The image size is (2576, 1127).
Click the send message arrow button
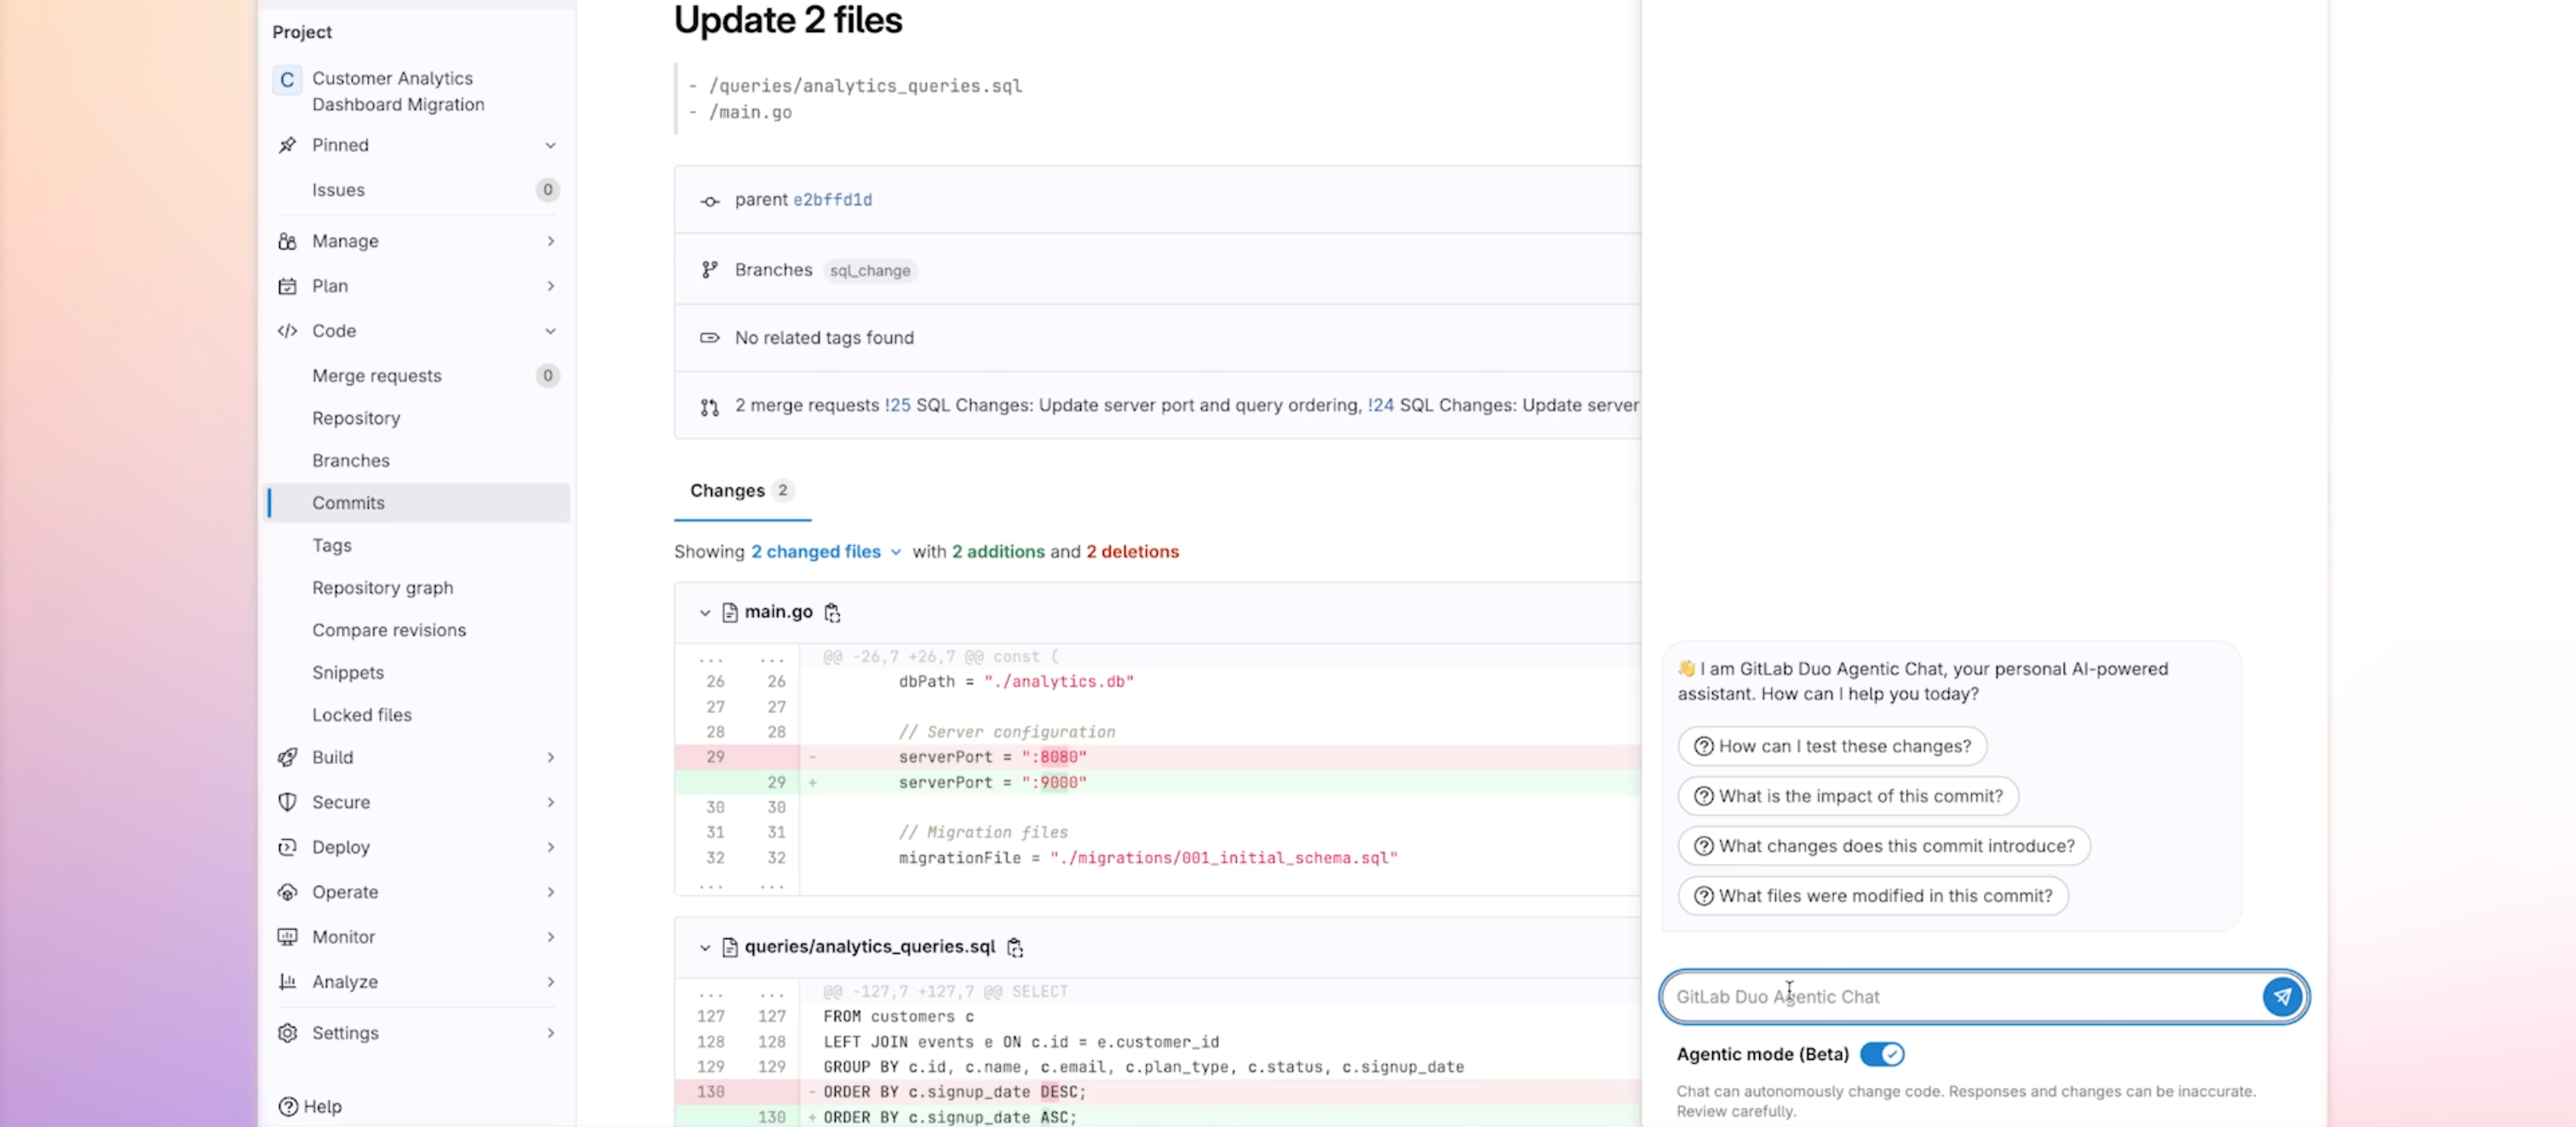[2282, 996]
